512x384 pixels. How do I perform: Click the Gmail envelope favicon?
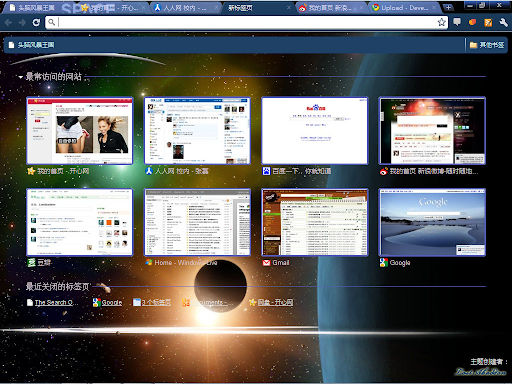(266, 263)
